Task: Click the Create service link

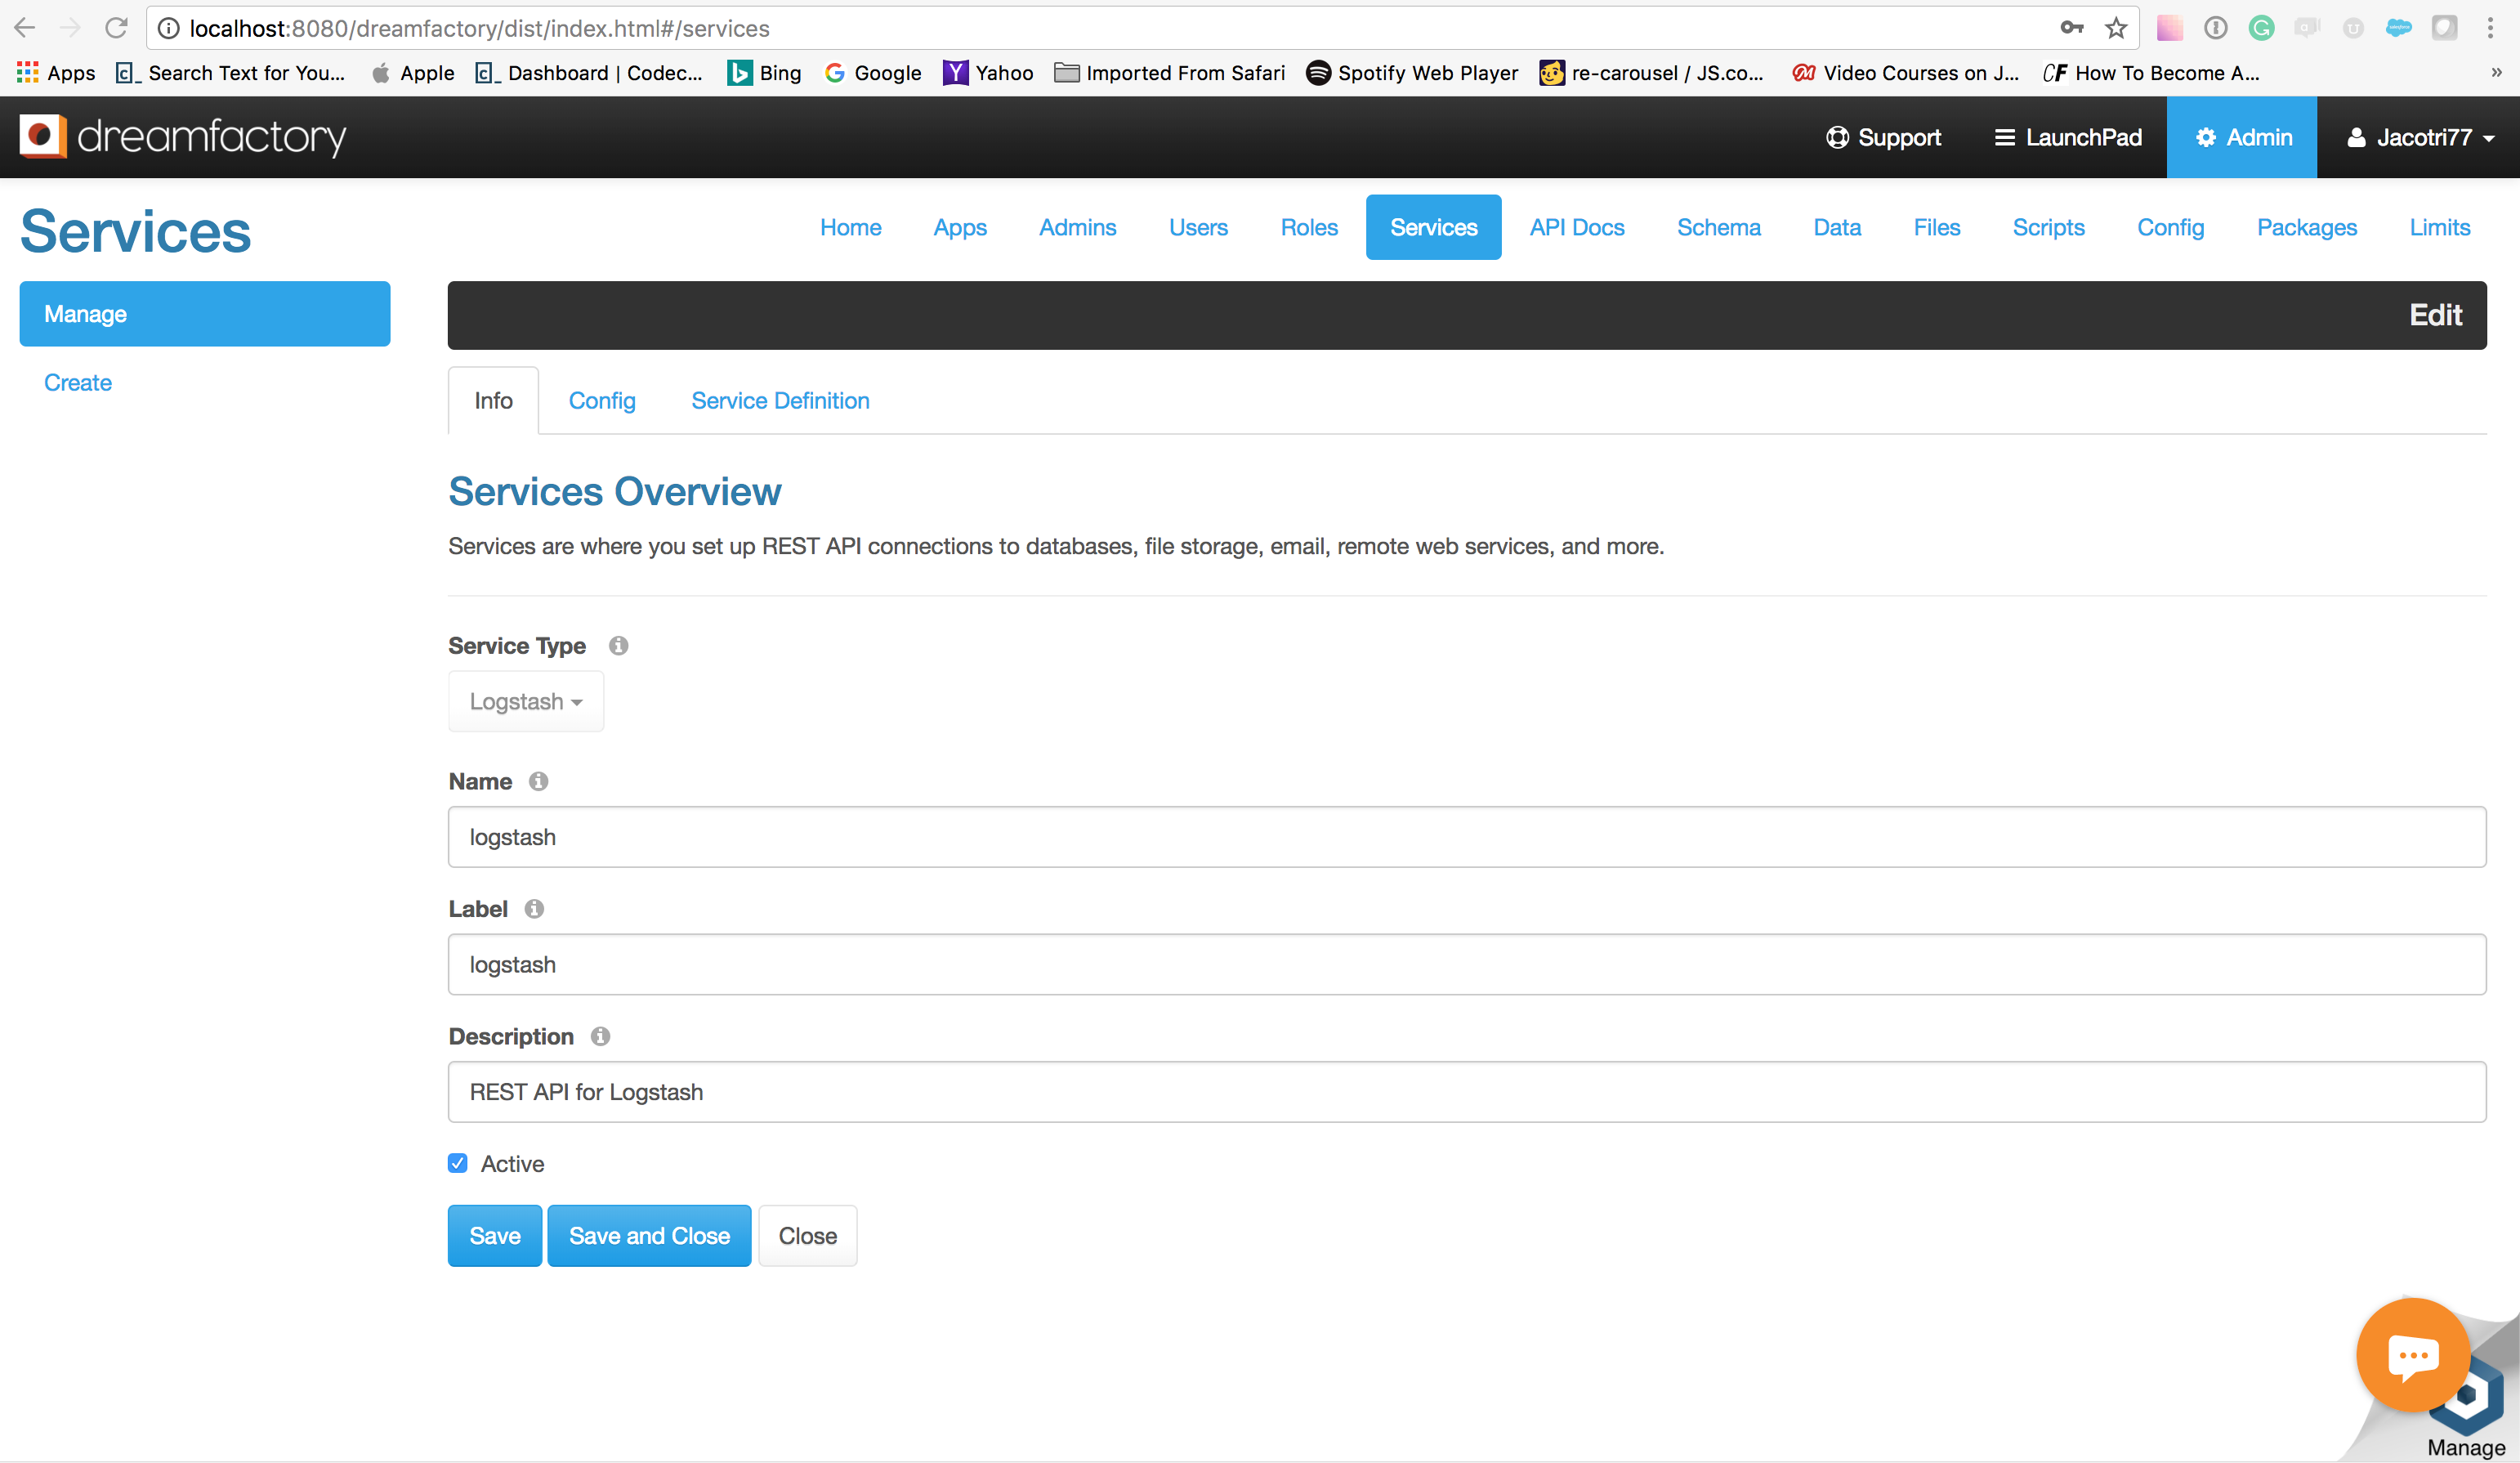Action: 78,382
